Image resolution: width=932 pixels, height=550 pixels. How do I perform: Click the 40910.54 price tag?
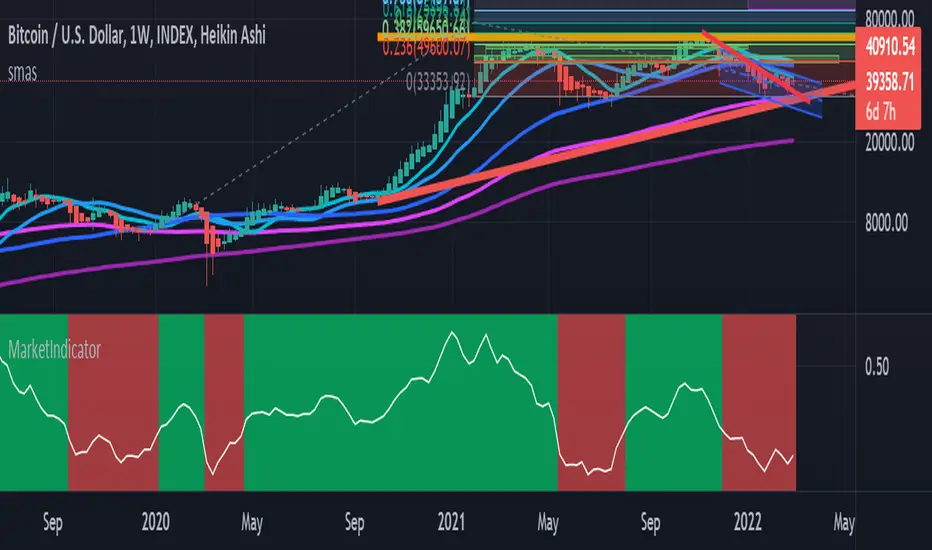[889, 46]
